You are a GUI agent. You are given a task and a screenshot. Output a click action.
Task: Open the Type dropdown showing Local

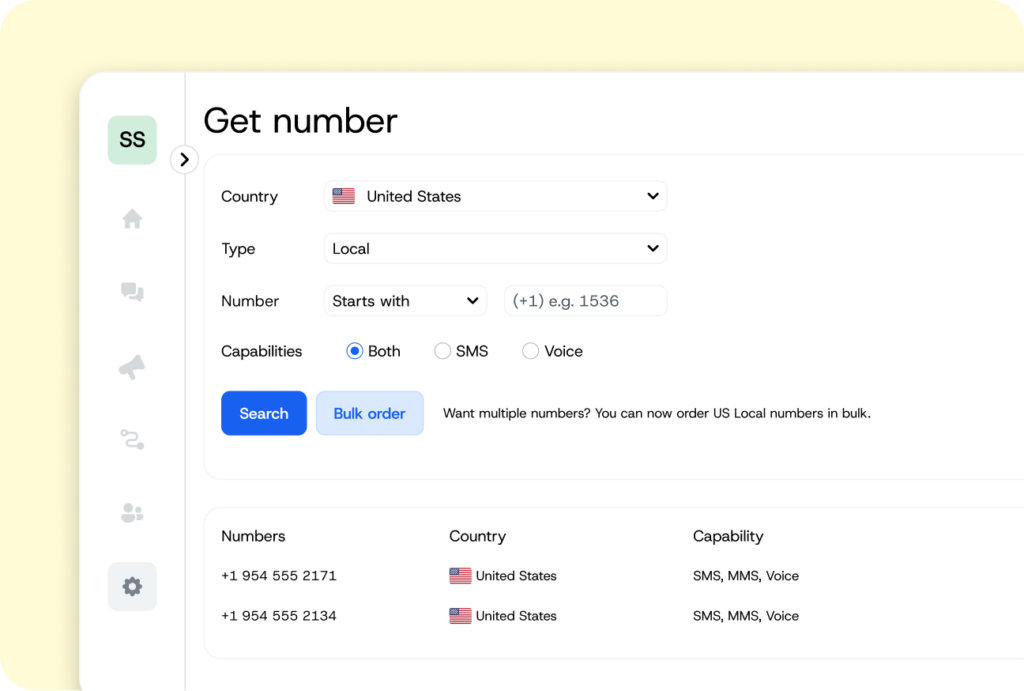click(495, 248)
